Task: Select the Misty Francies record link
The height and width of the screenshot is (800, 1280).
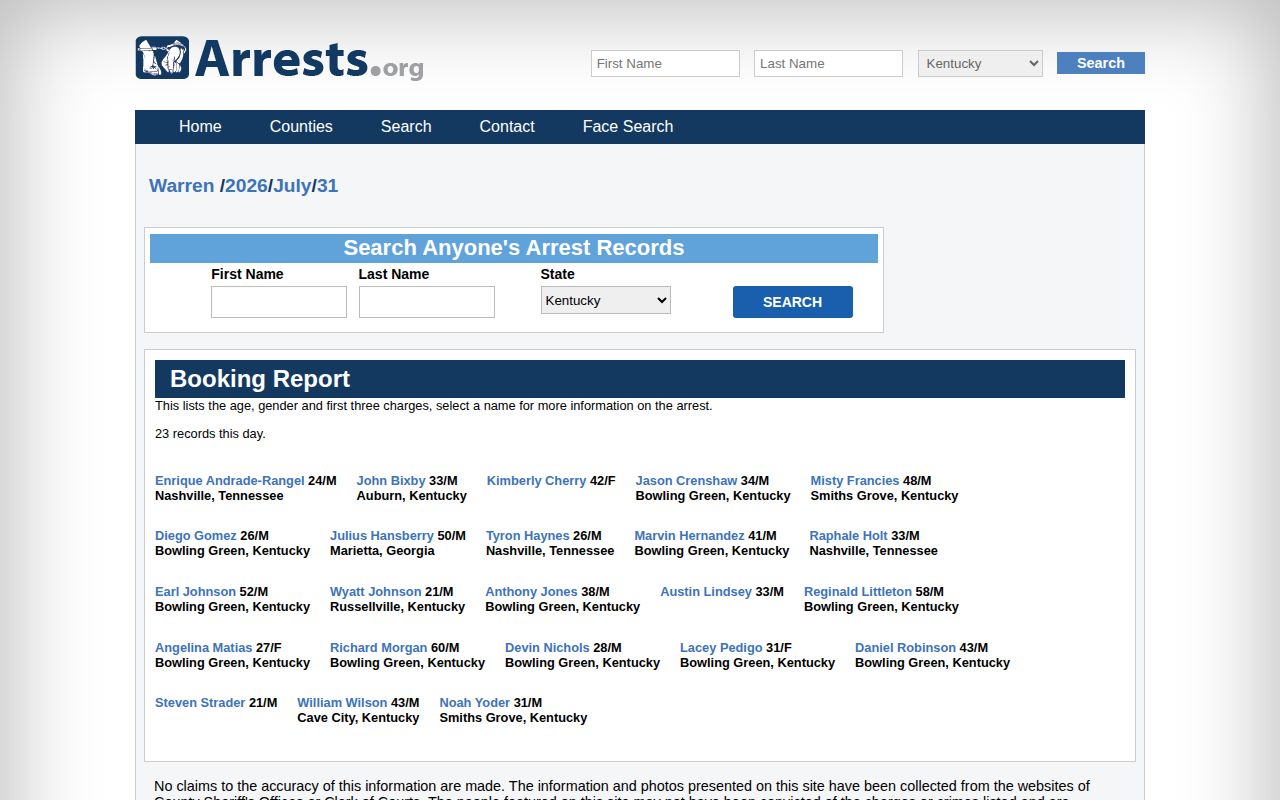Action: click(855, 481)
